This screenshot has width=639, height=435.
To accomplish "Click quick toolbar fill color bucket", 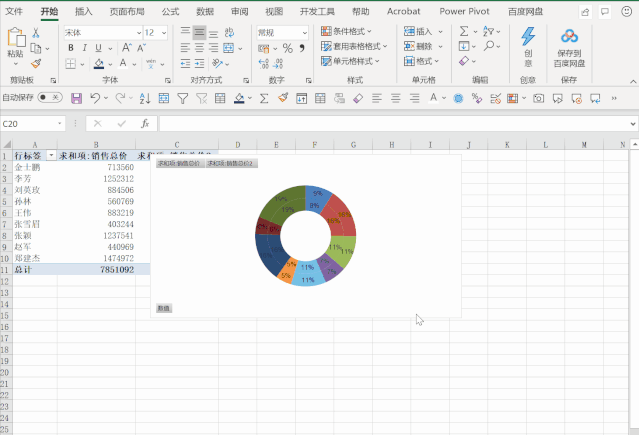I will (x=239, y=98).
